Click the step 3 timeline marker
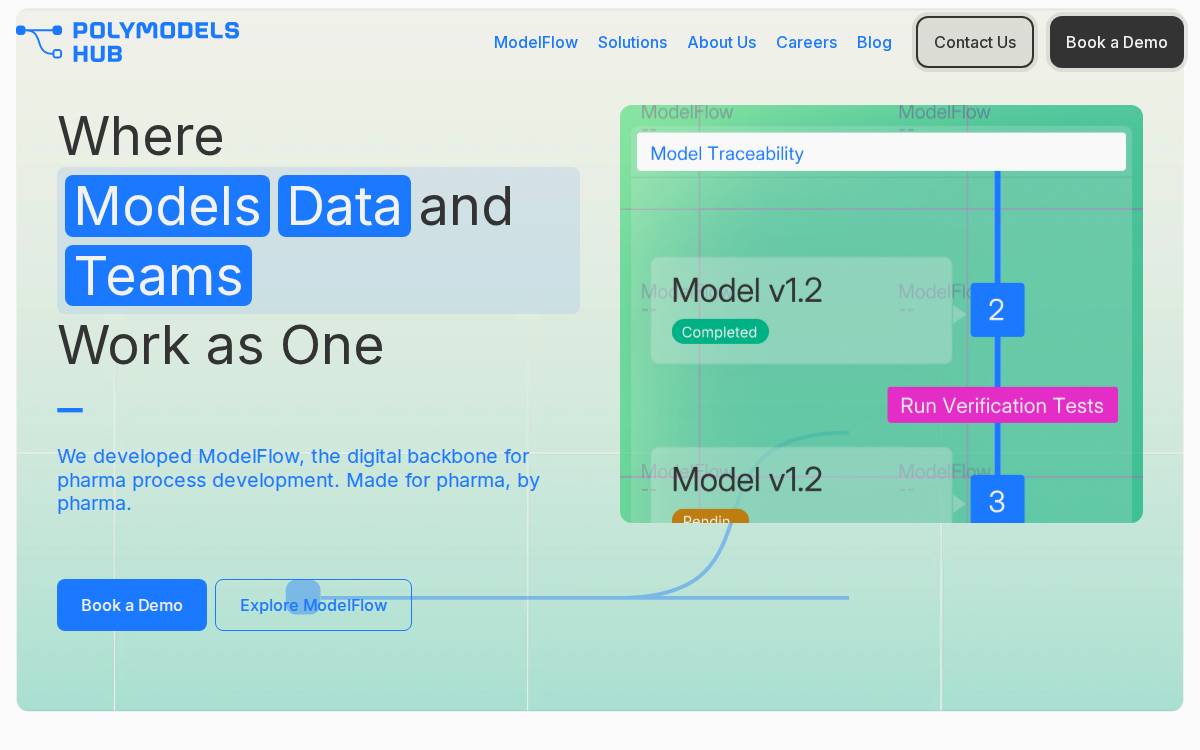The height and width of the screenshot is (750, 1200). pos(997,499)
